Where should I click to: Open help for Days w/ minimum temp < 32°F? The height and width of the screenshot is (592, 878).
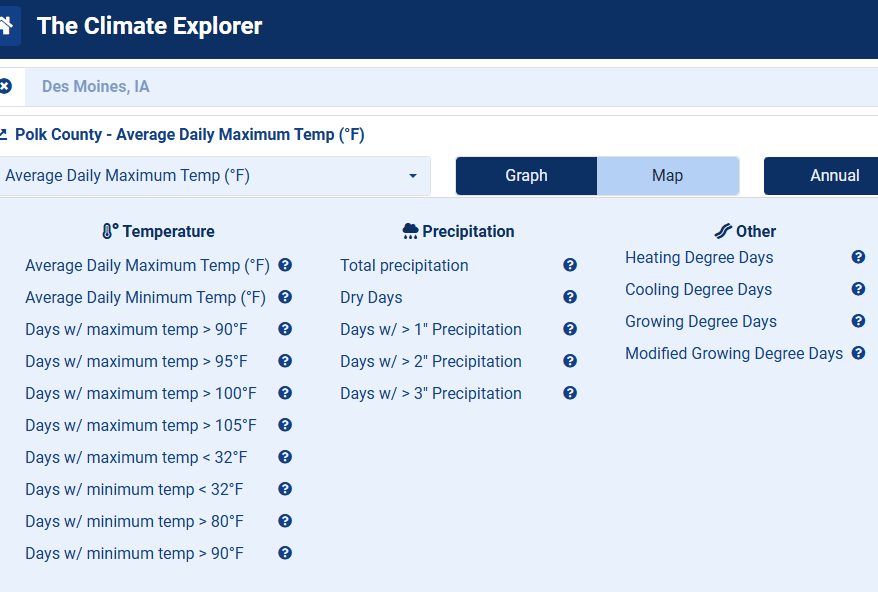285,489
